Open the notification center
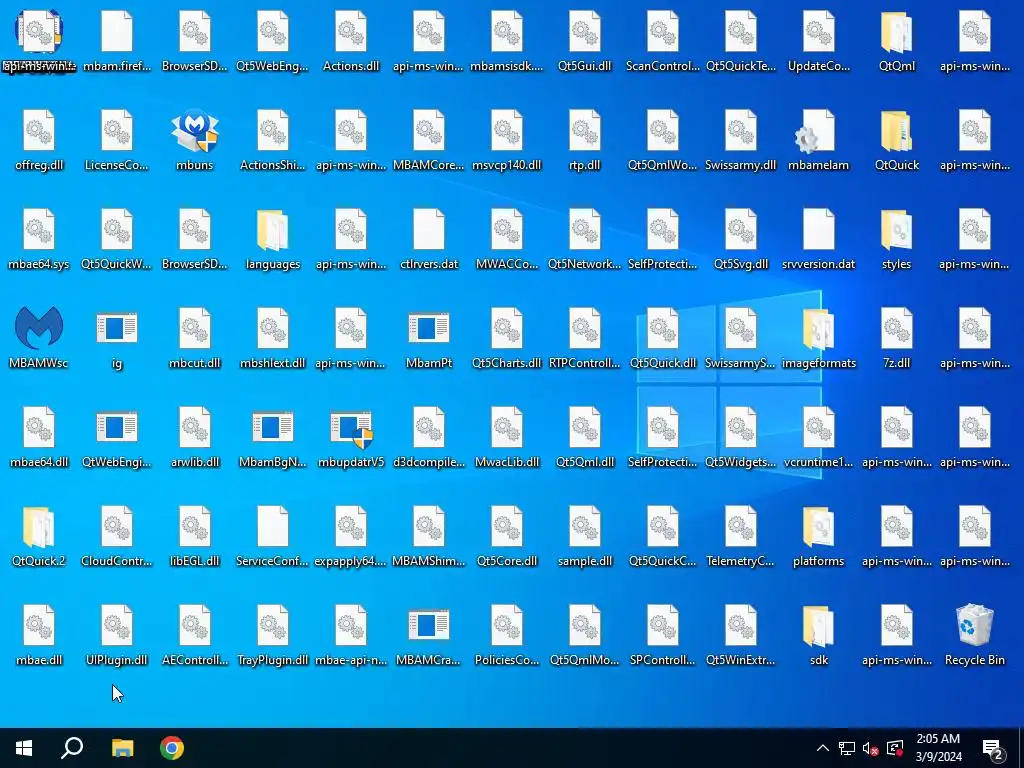This screenshot has width=1024, height=768. 994,748
